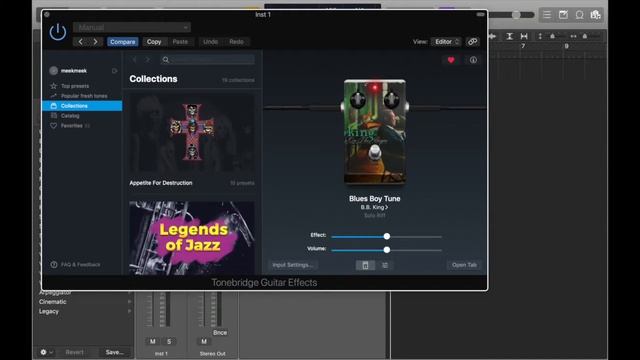The width and height of the screenshot is (640, 360).
Task: Open Popular fresh tones in sidebar
Action: tap(84, 96)
